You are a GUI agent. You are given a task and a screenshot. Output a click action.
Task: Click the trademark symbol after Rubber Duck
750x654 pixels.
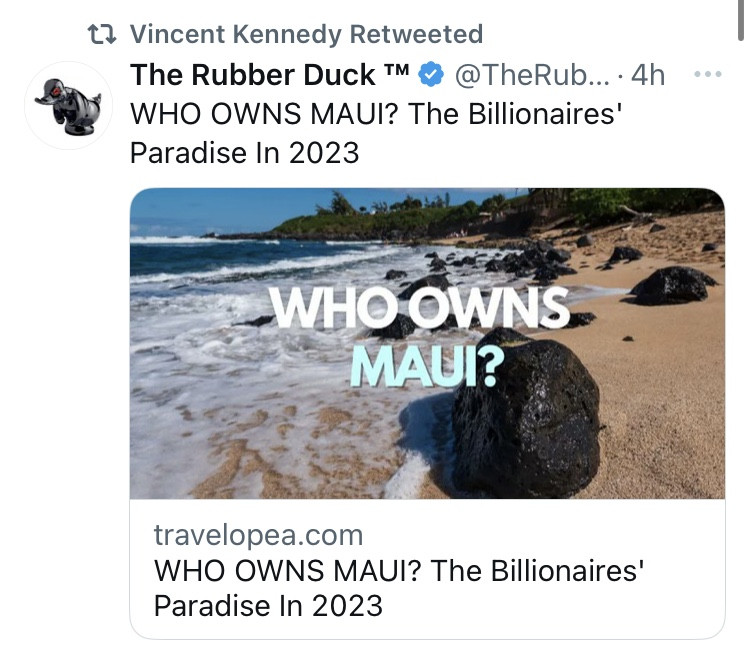pos(394,72)
